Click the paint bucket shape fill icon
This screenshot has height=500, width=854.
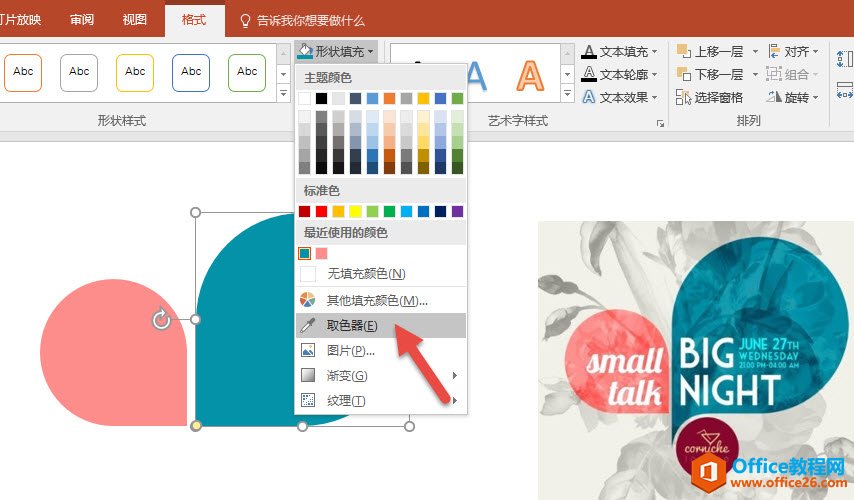pyautogui.click(x=305, y=51)
